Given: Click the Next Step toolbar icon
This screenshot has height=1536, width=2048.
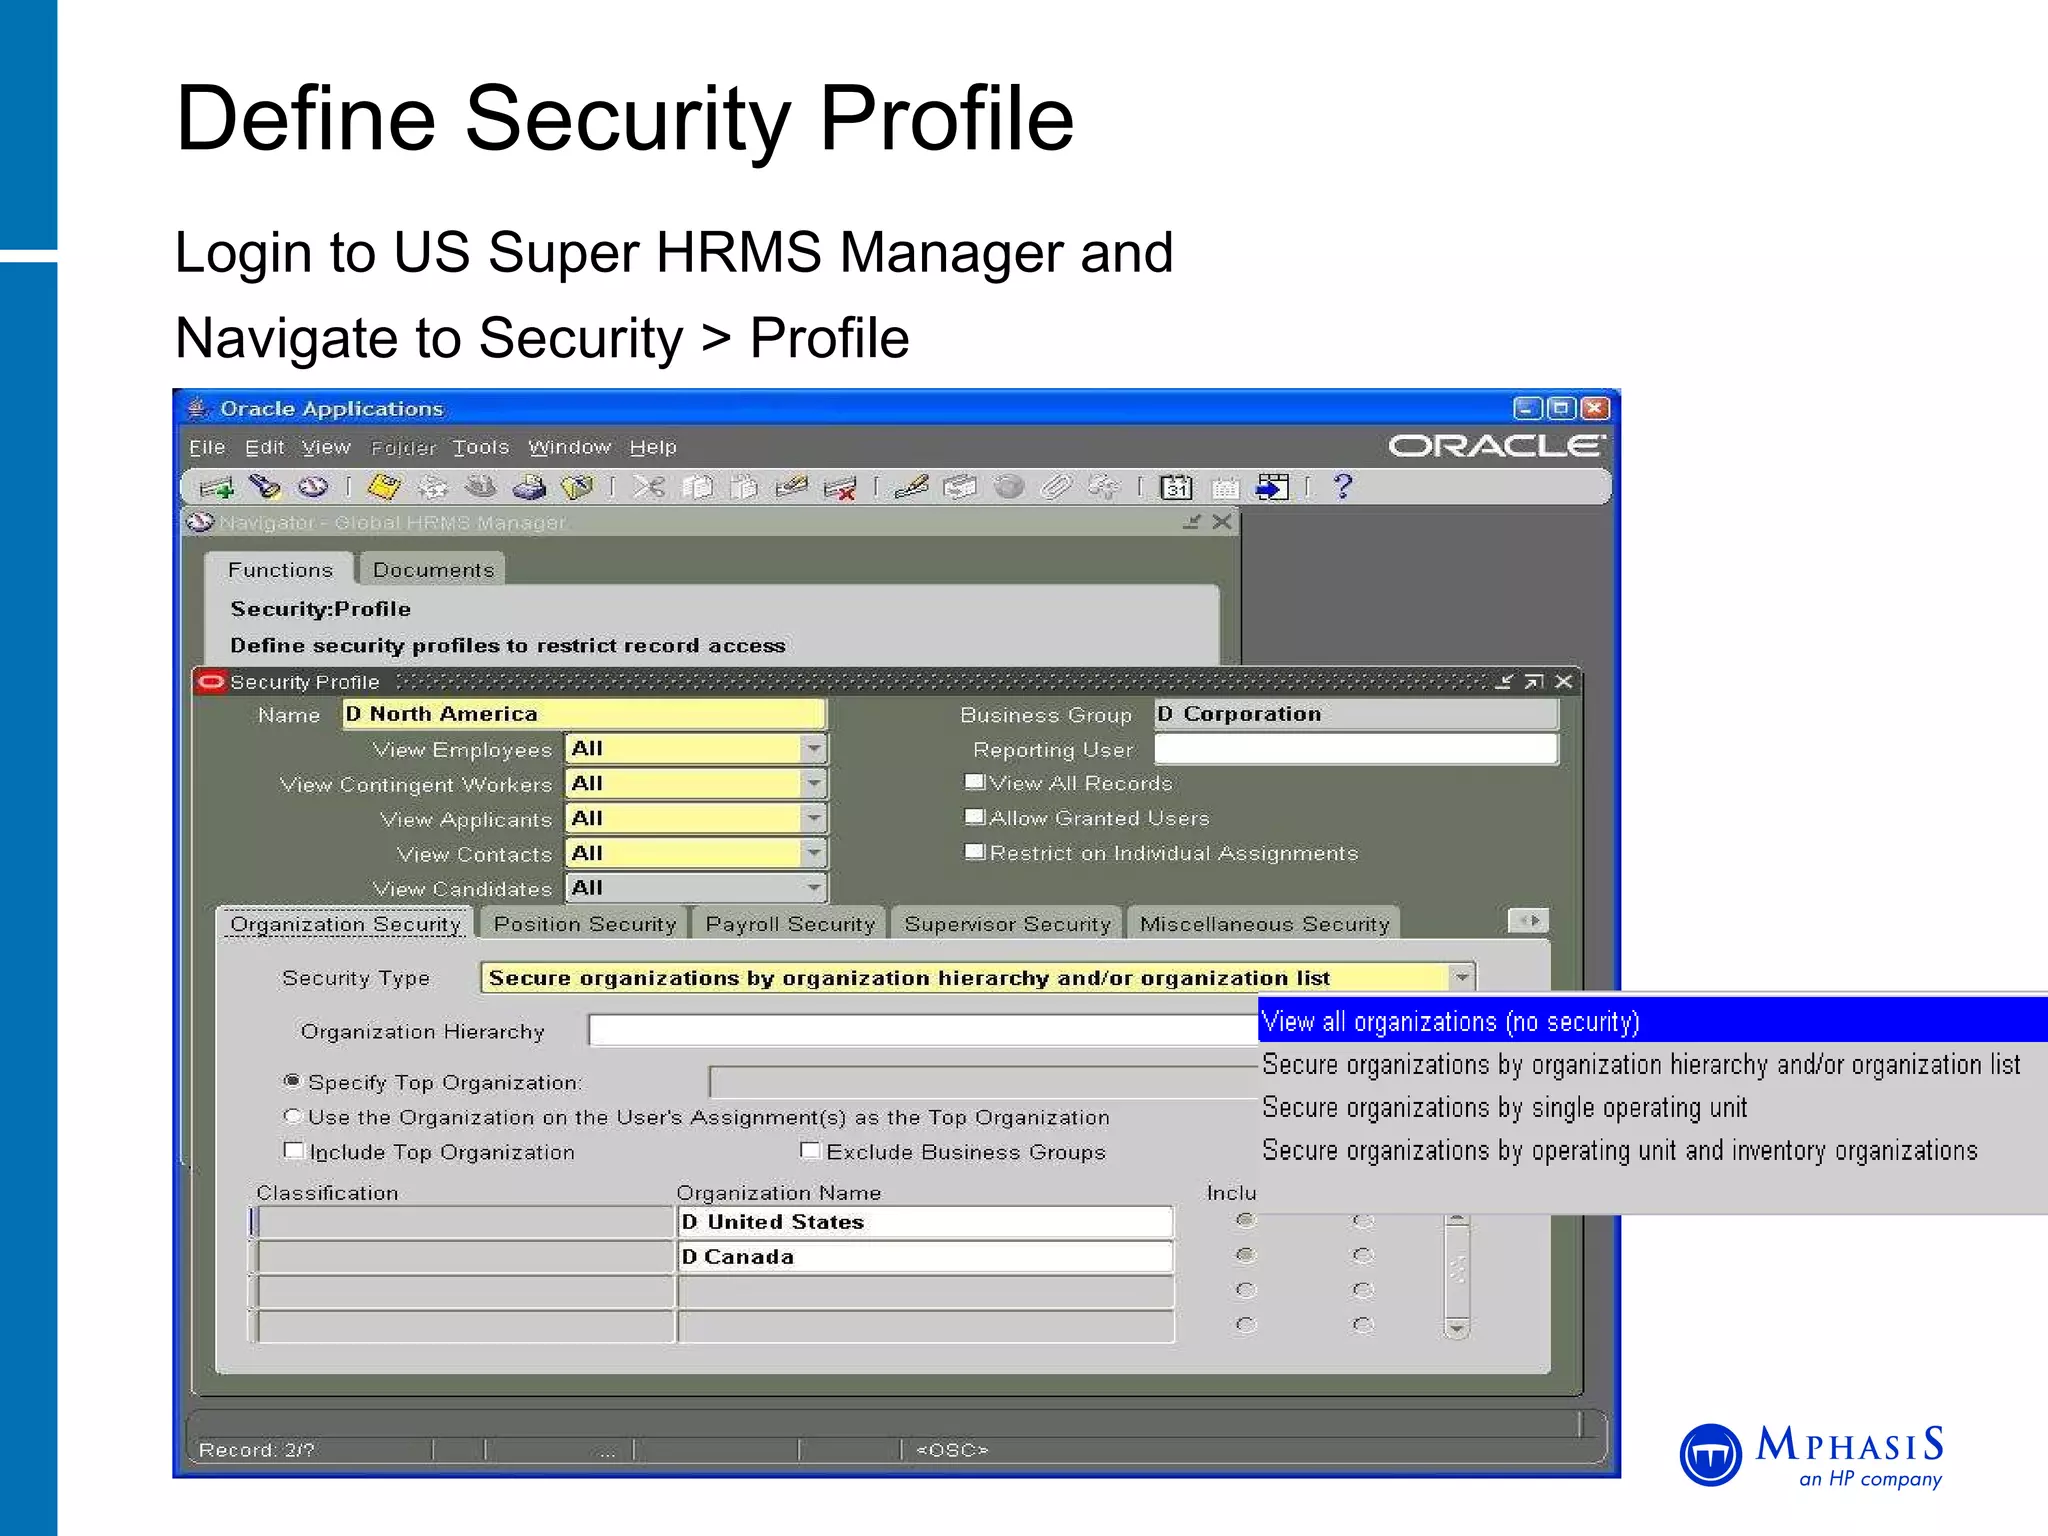Looking at the screenshot, I should (x=433, y=487).
